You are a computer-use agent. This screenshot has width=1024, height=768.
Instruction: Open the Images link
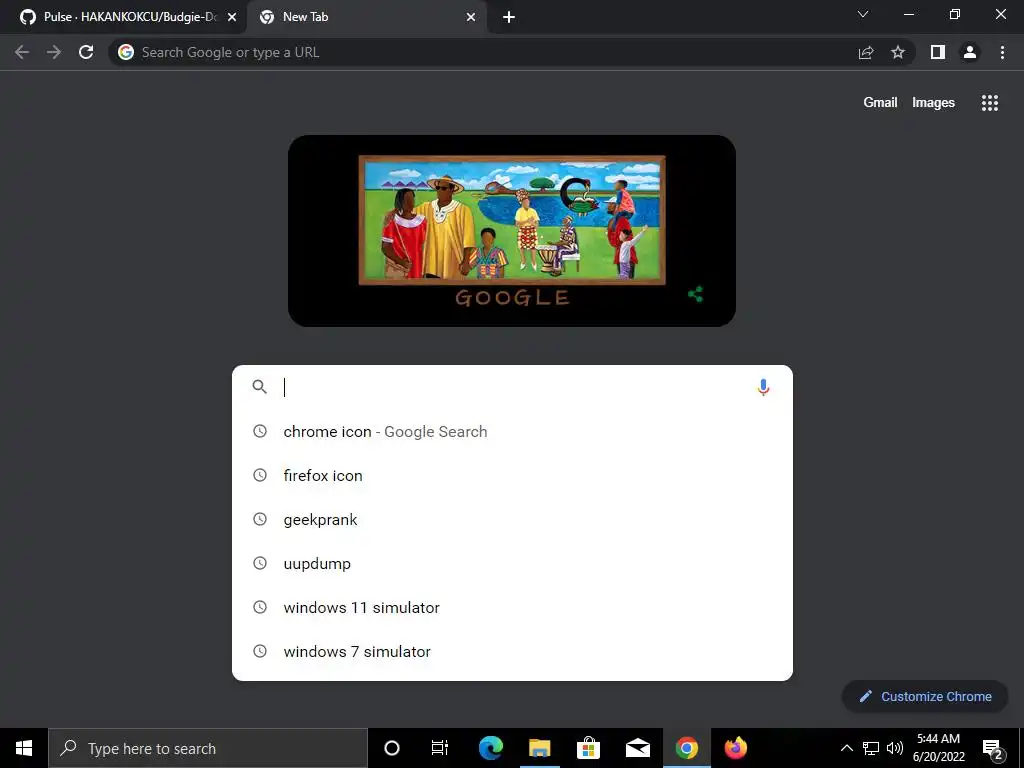[x=933, y=103]
